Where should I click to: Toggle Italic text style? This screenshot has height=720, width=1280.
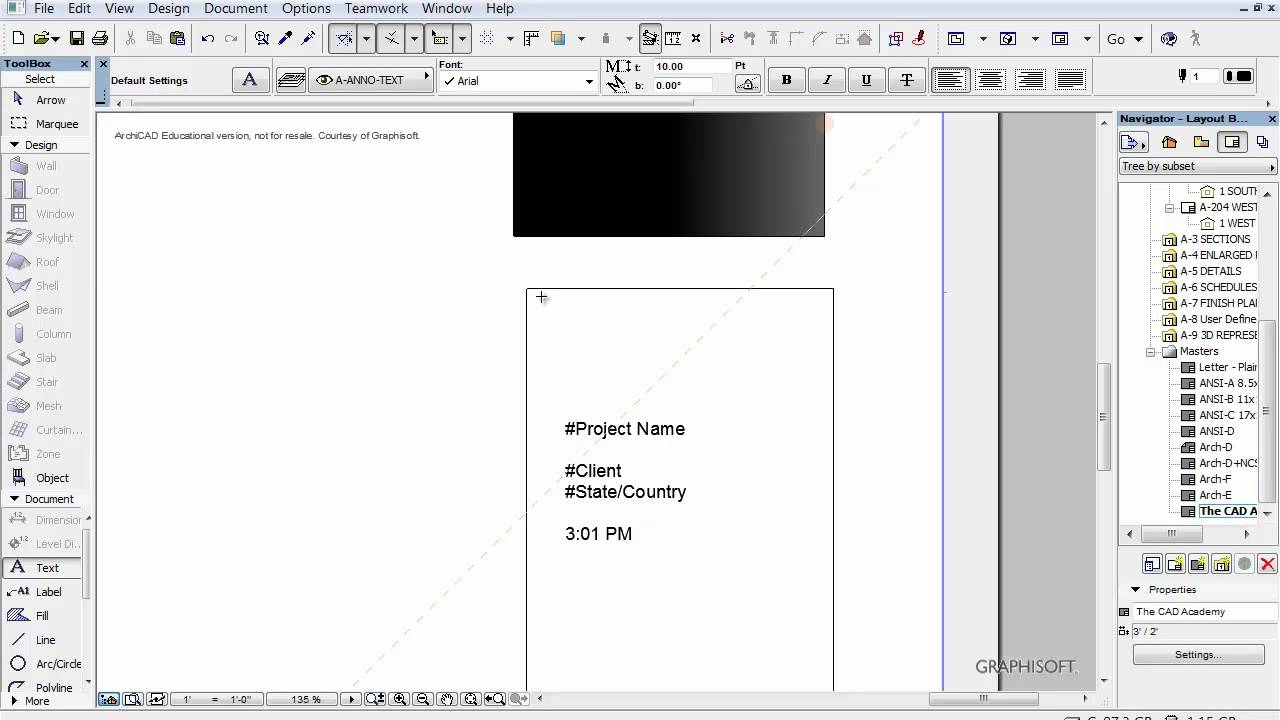(x=827, y=80)
